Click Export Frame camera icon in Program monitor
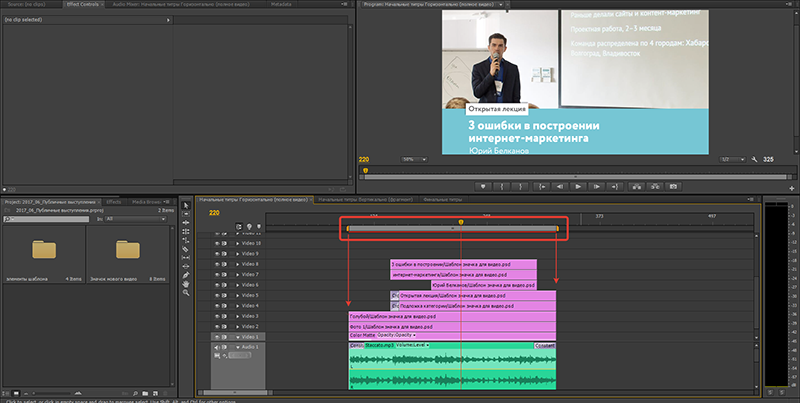 [675, 185]
